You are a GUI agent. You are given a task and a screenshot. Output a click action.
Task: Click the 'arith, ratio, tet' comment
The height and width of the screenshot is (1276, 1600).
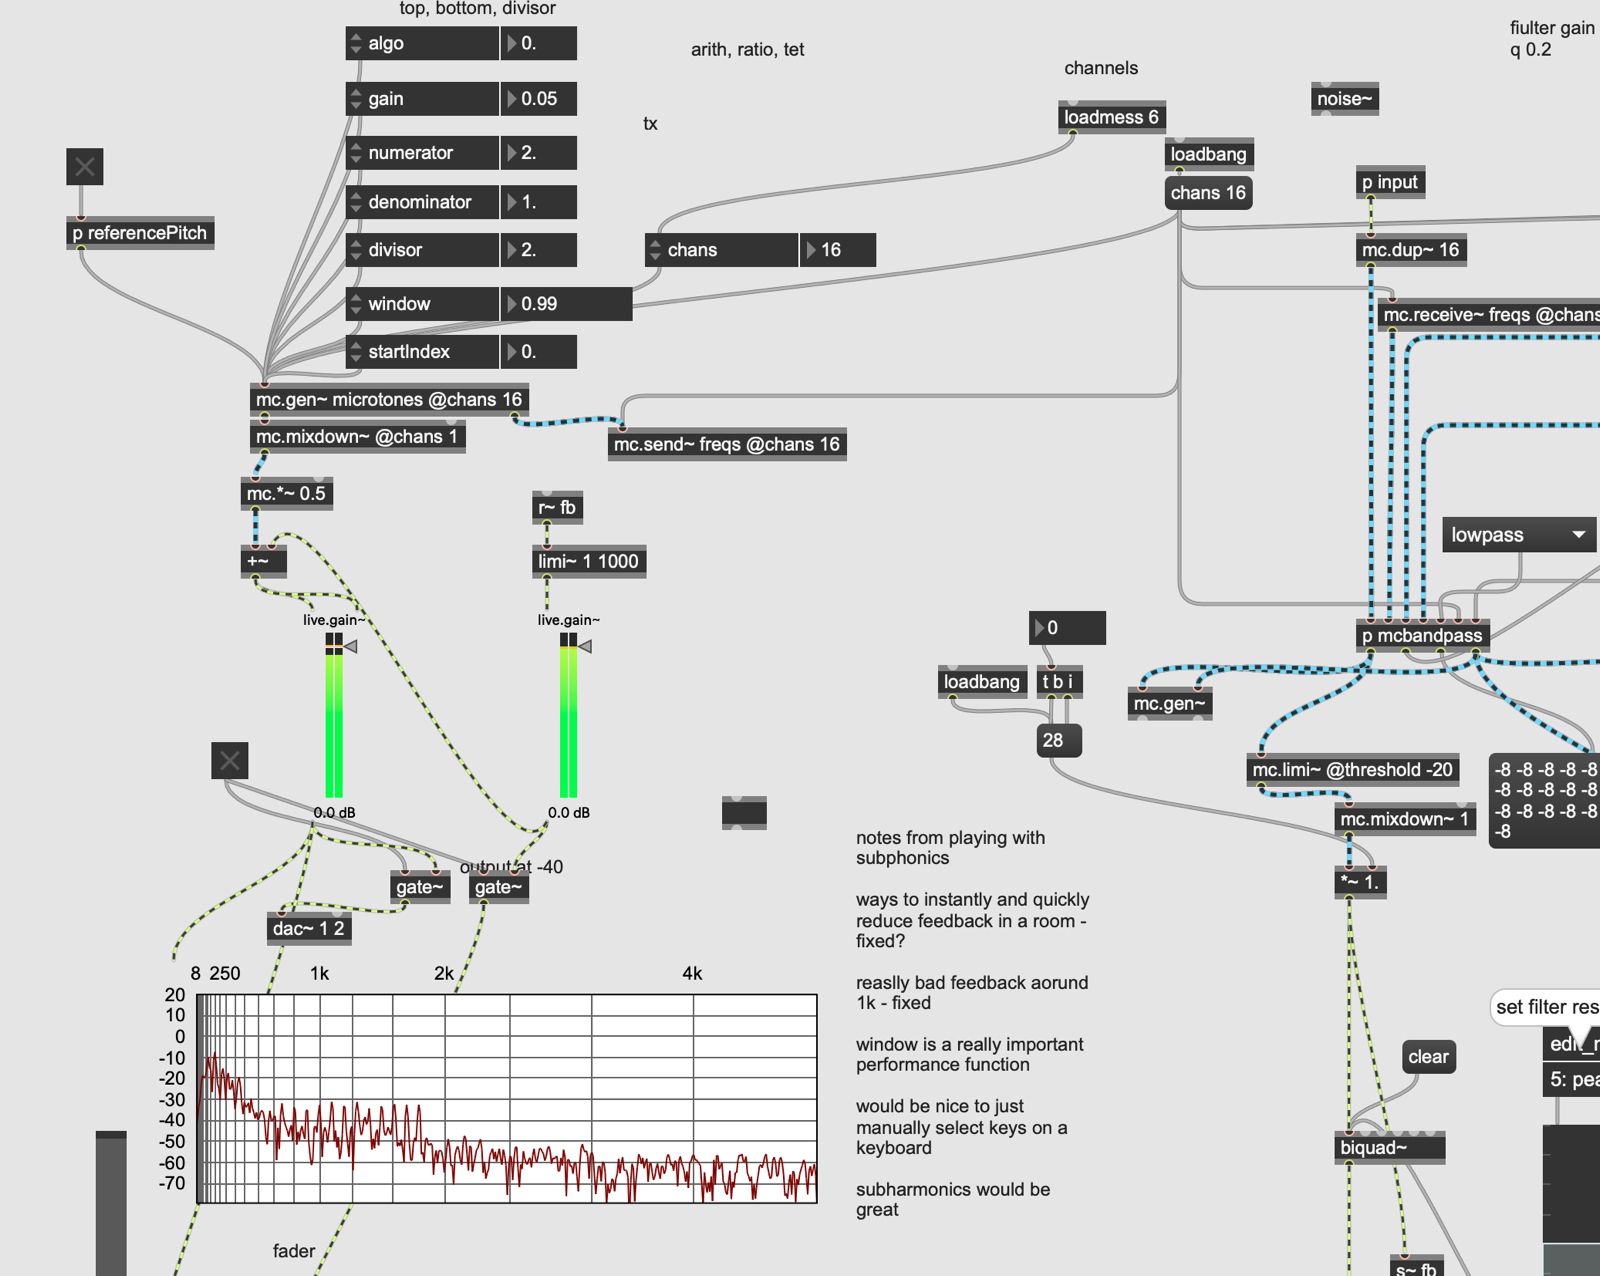click(x=748, y=50)
